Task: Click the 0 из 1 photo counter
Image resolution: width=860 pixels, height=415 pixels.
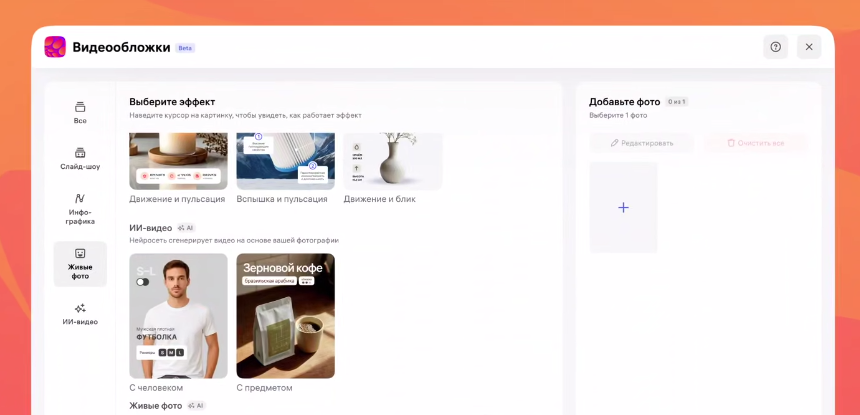Action: (x=677, y=102)
